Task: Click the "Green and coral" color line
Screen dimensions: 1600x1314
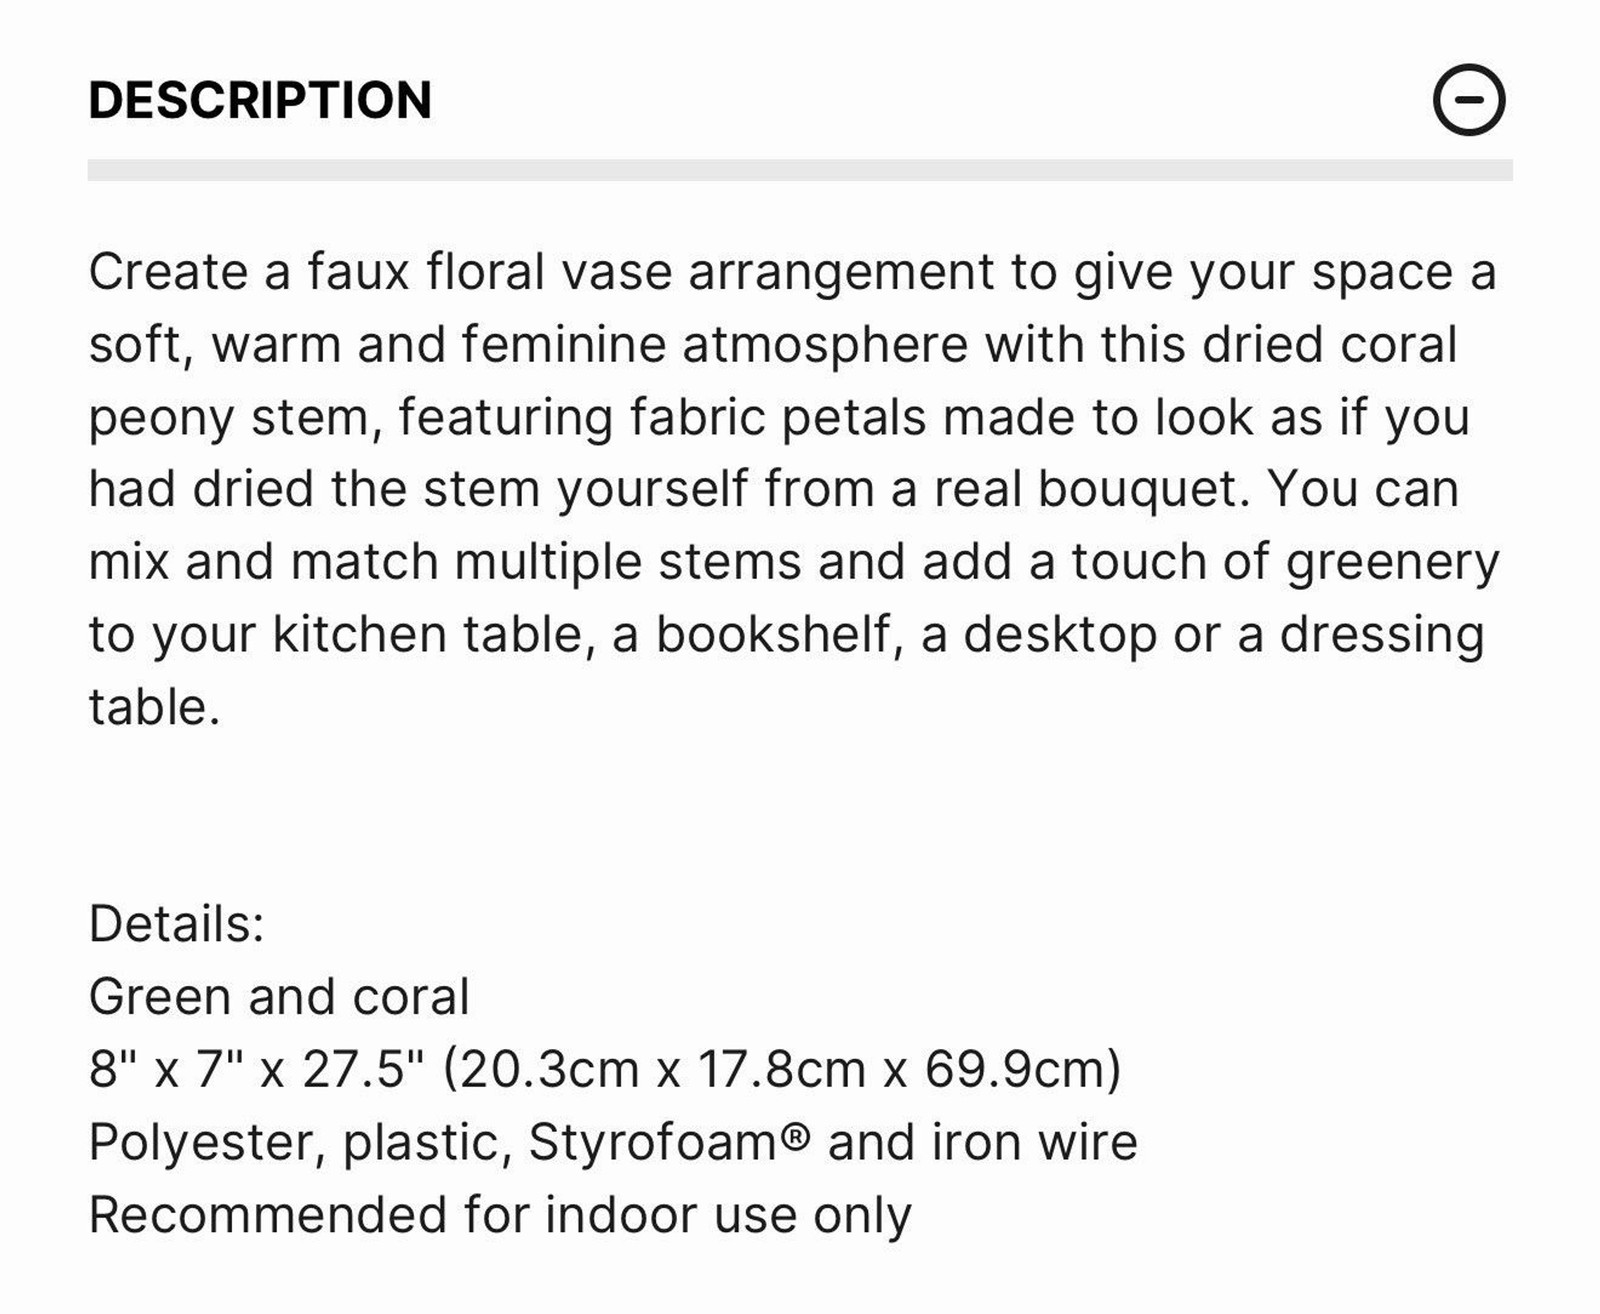Action: pos(279,996)
